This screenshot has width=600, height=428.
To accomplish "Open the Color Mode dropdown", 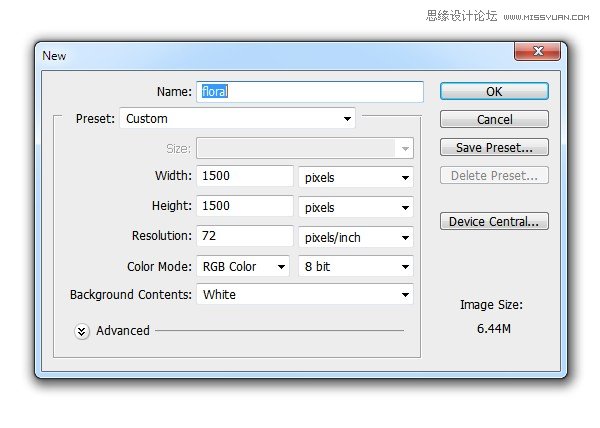I will tap(242, 266).
